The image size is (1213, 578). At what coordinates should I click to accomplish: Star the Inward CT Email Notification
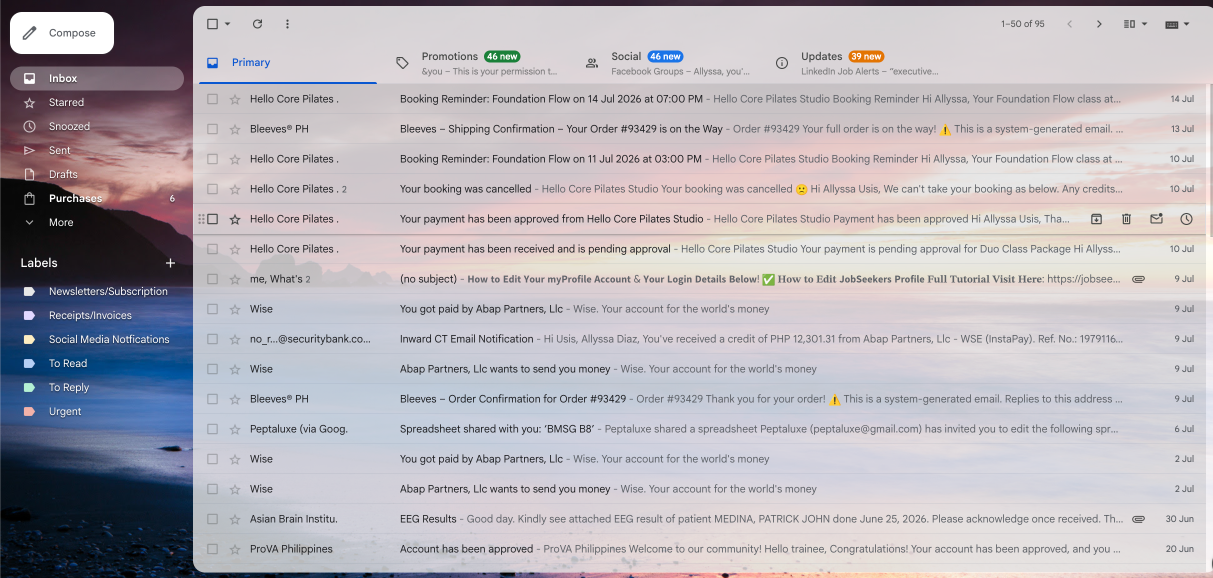(x=235, y=339)
